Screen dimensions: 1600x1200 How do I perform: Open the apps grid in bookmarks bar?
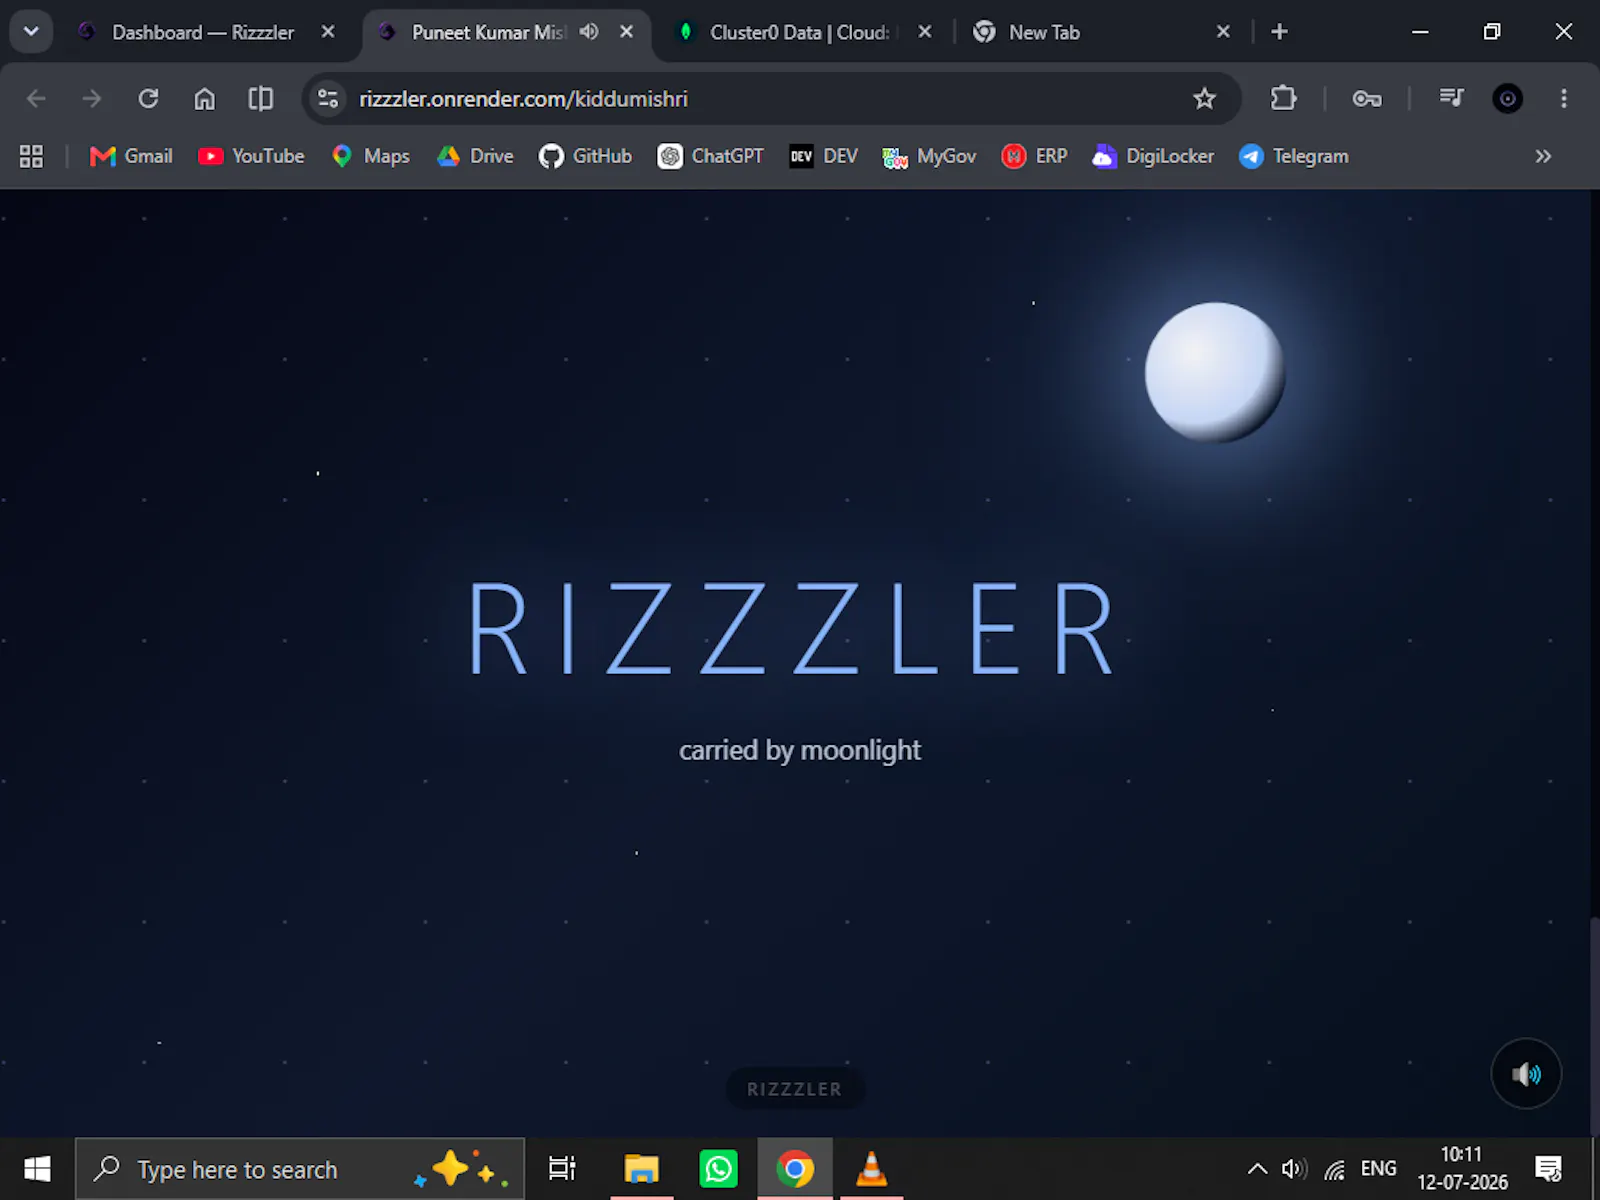(31, 156)
